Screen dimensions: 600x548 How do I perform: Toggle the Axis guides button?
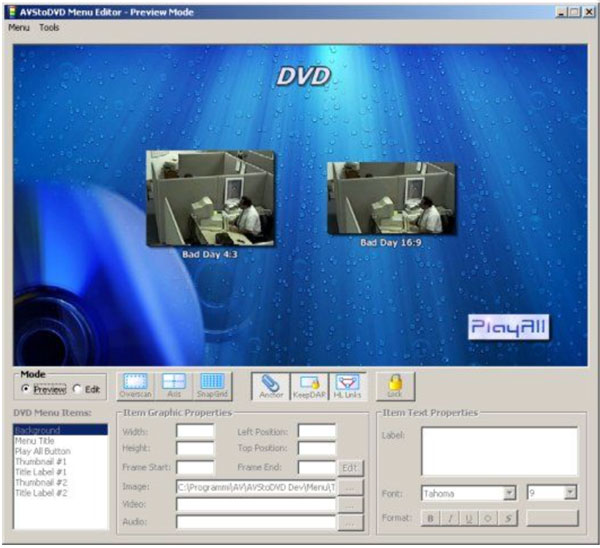point(174,387)
